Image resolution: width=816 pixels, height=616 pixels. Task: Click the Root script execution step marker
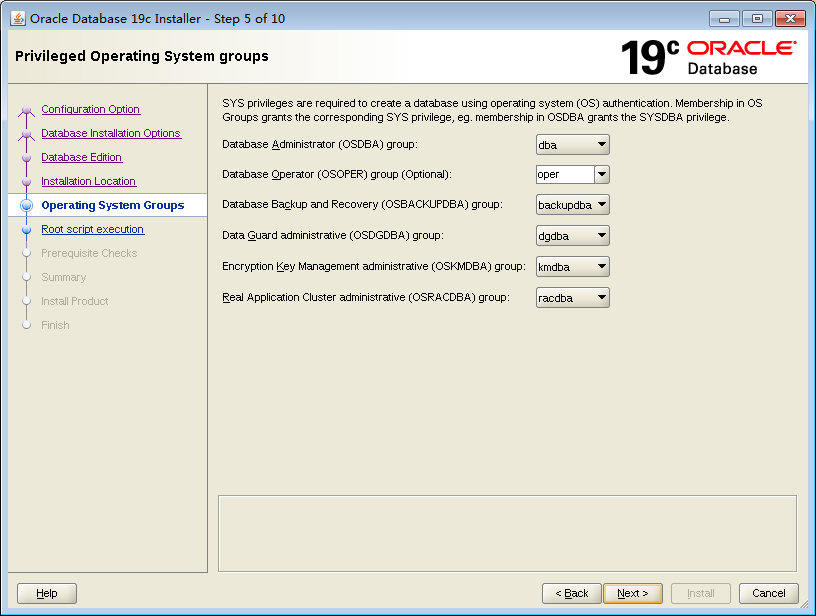(x=26, y=229)
